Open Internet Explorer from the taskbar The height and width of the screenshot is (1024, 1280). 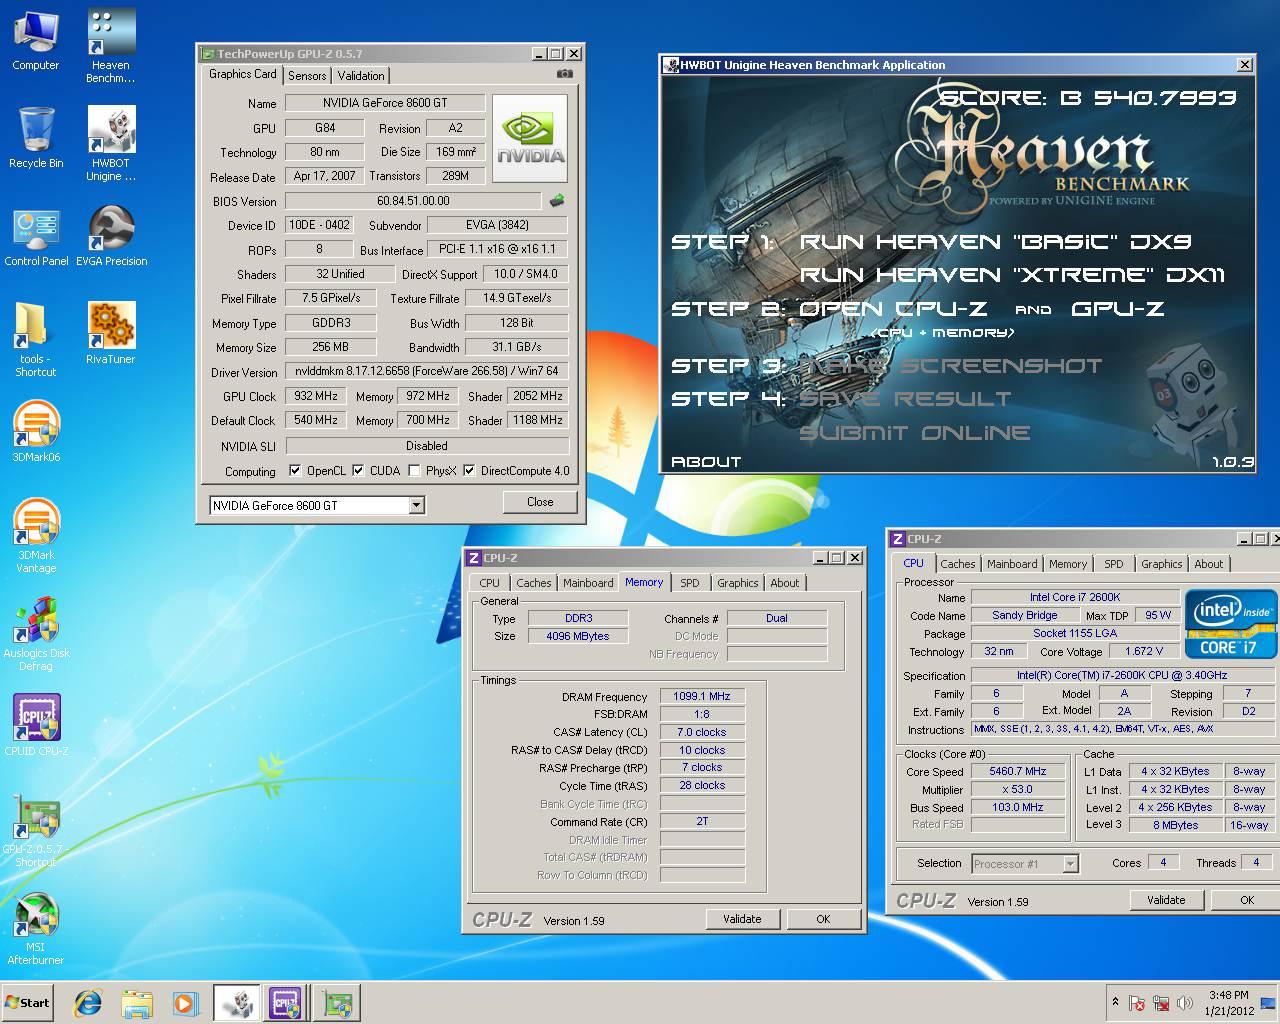click(x=88, y=1003)
